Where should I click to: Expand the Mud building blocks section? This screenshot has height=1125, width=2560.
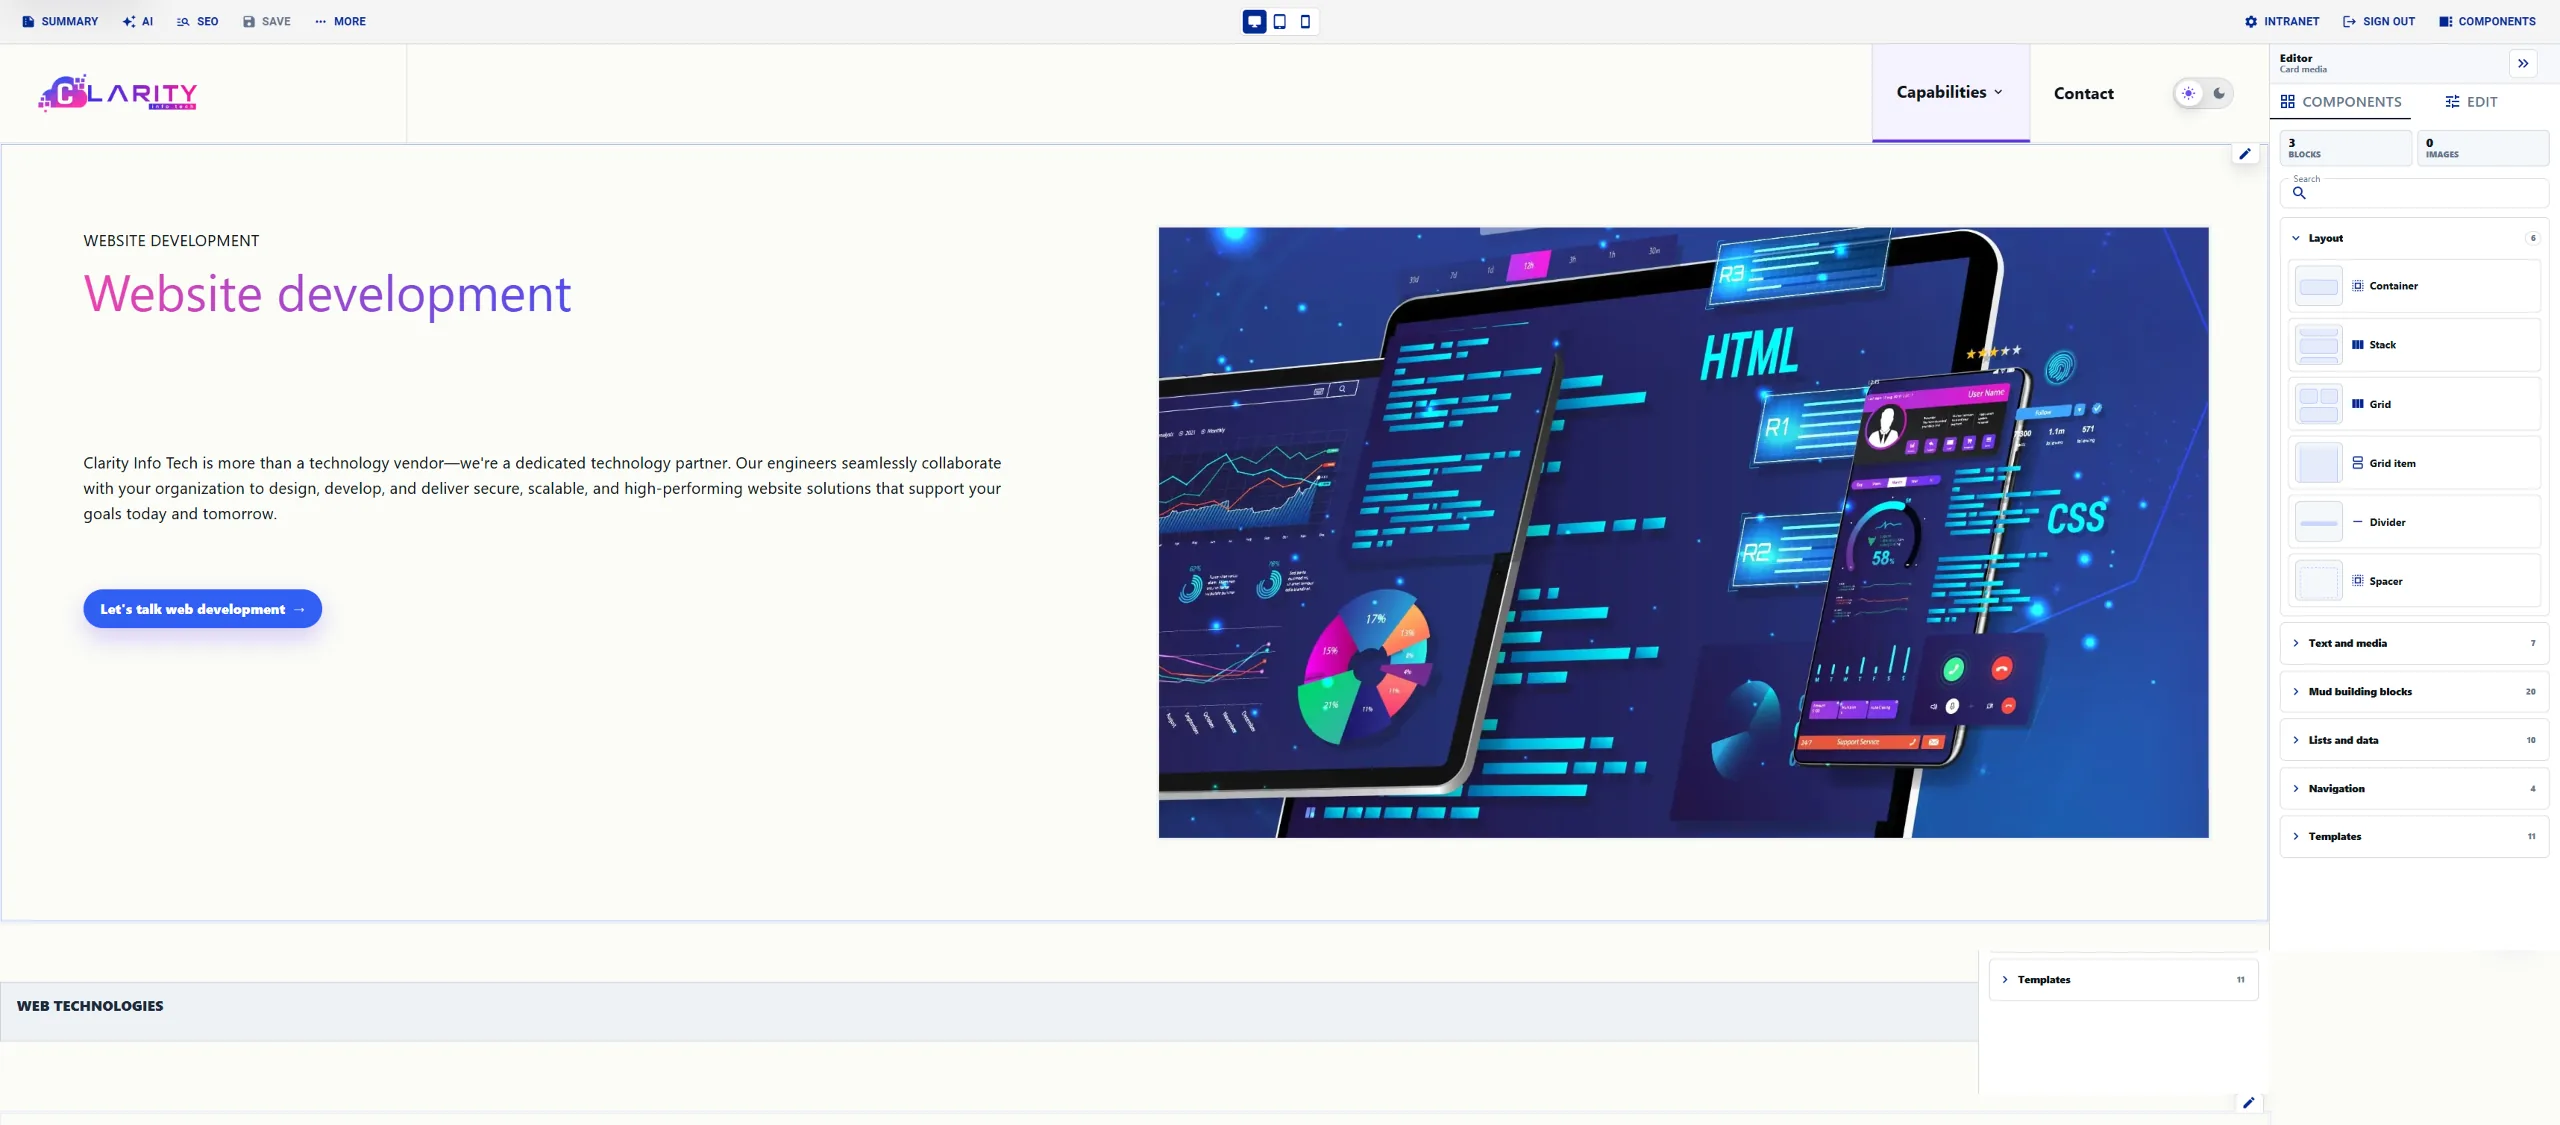click(2414, 691)
